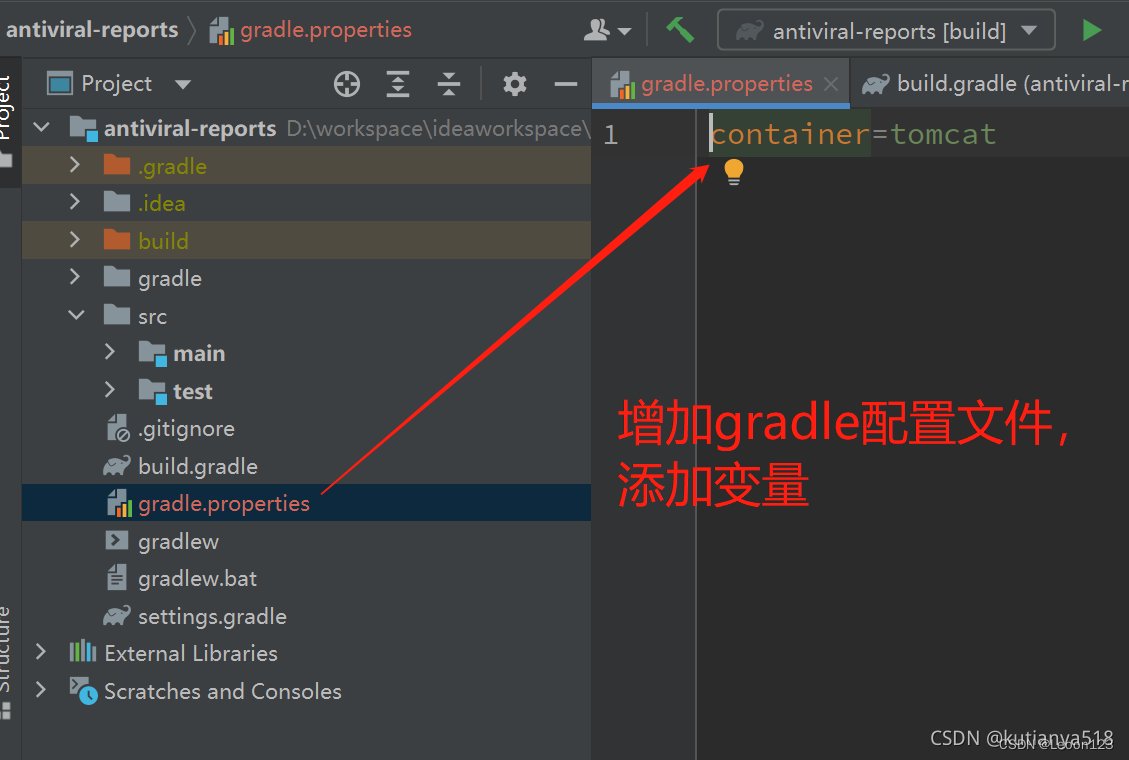Screen dimensions: 1129x760
Task: Click the Expand All icon in Project panel
Action: click(397, 84)
